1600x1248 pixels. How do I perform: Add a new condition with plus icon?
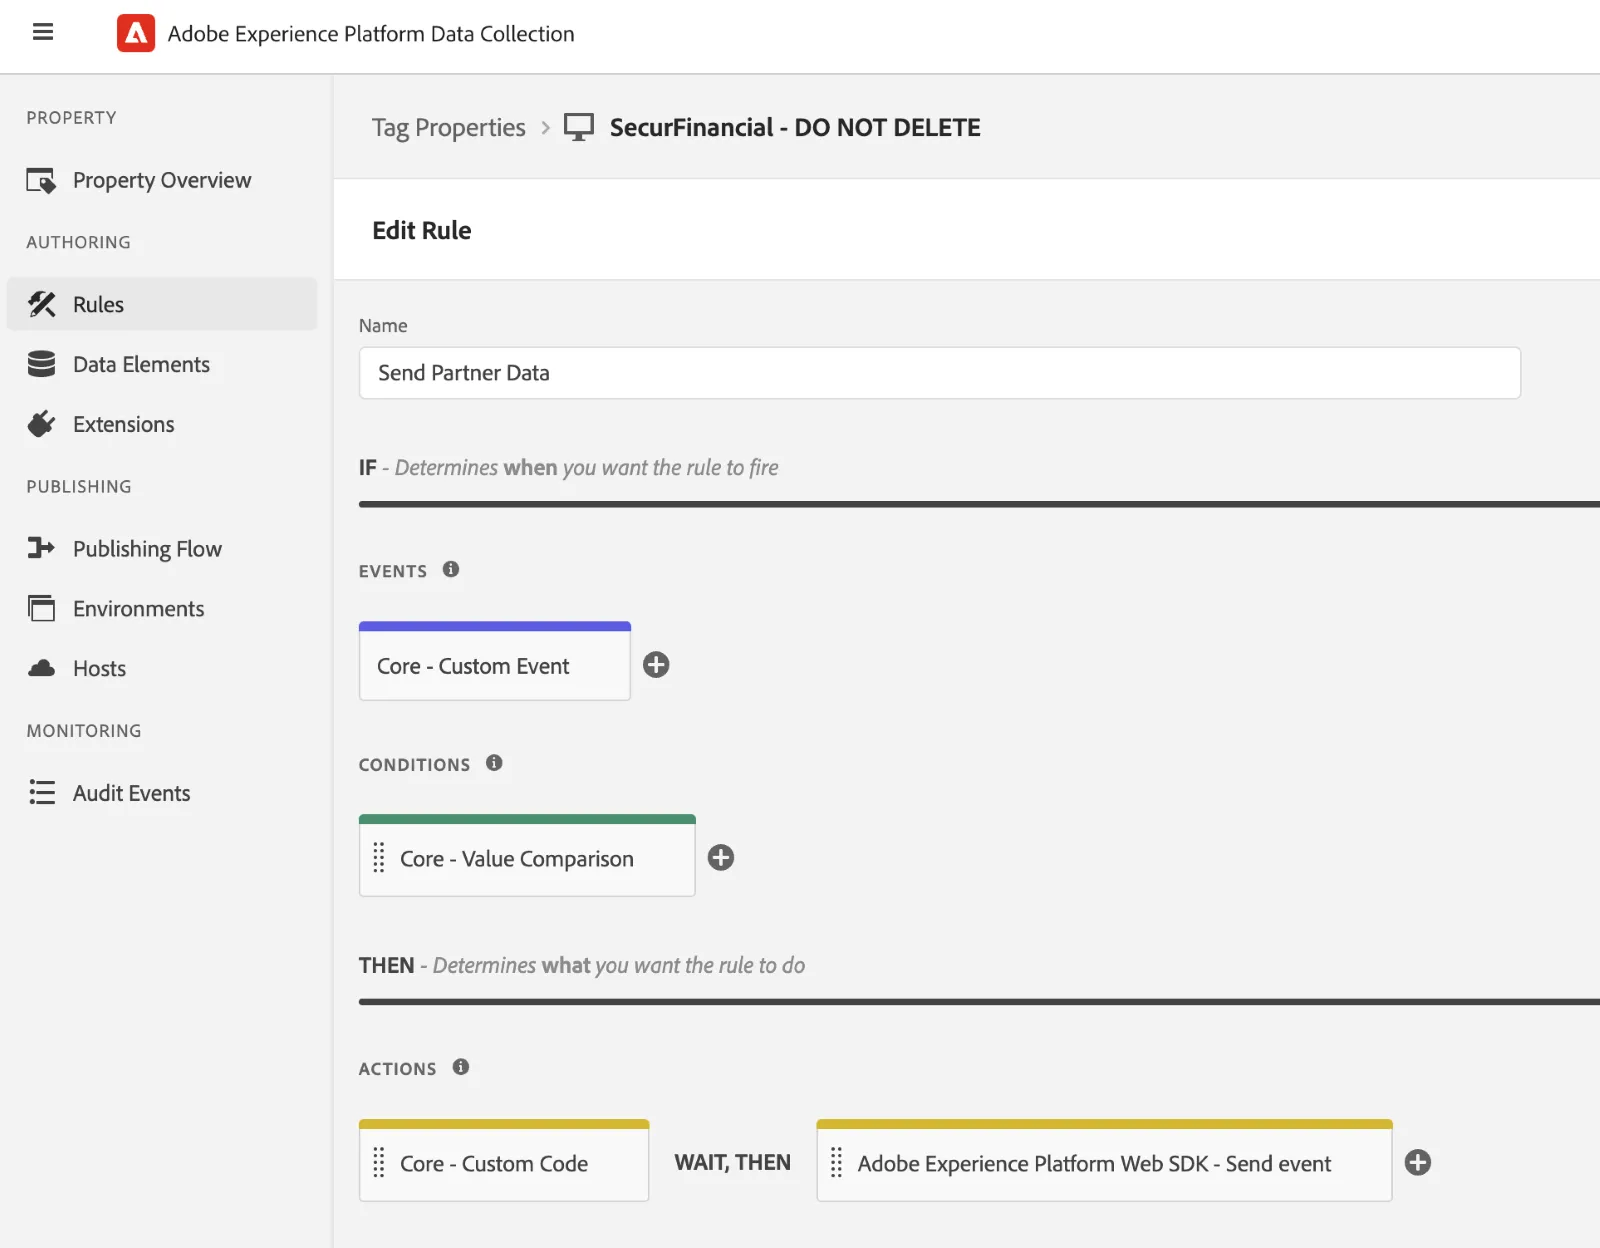pyautogui.click(x=721, y=858)
